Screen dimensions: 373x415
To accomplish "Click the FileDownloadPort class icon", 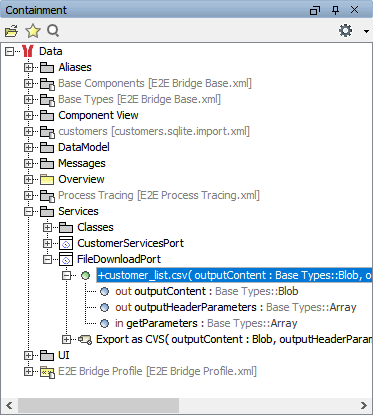I will coord(66,259).
